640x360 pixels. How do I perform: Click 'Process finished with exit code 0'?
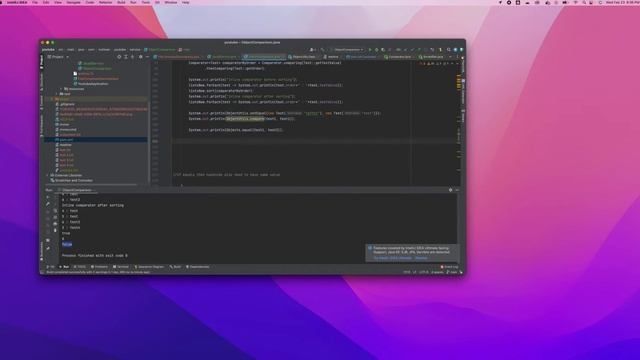(x=95, y=256)
